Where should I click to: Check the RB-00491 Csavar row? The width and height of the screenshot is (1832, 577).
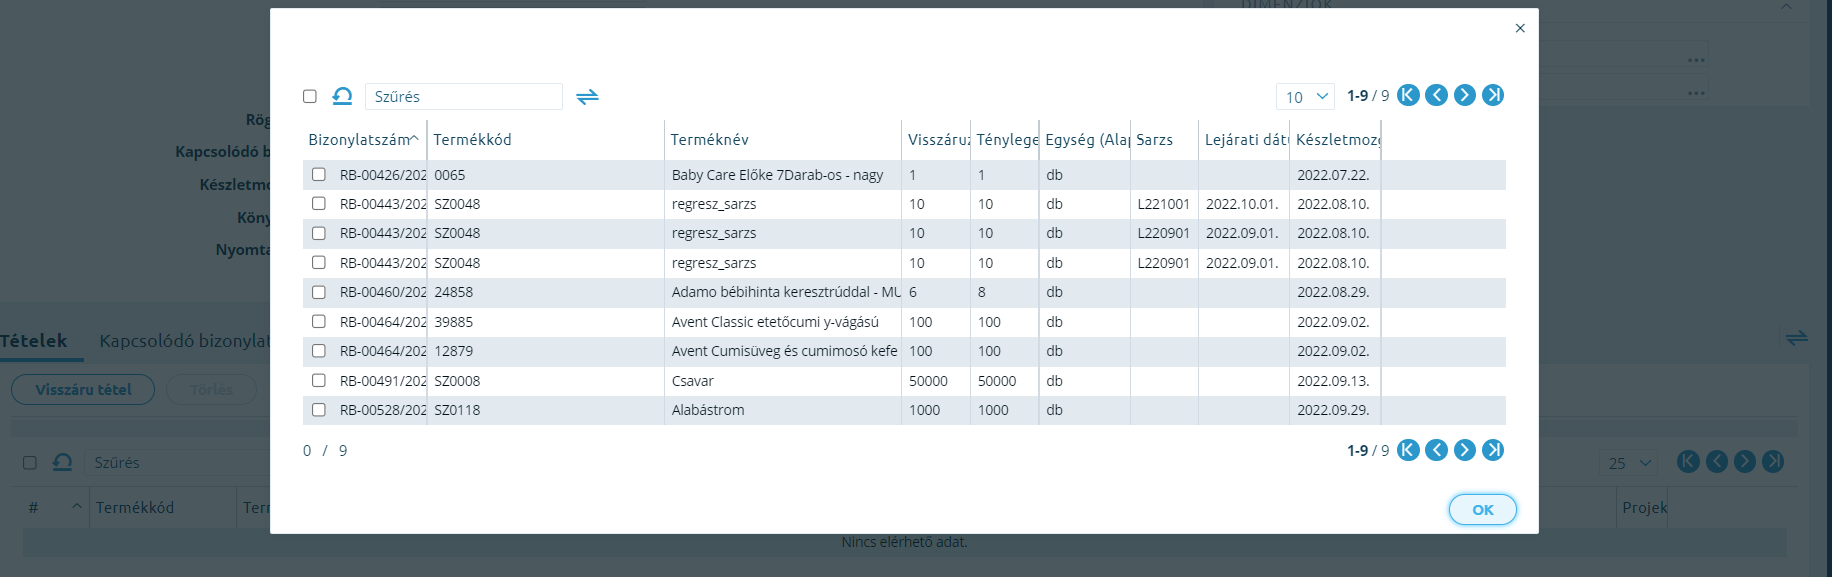pos(319,380)
